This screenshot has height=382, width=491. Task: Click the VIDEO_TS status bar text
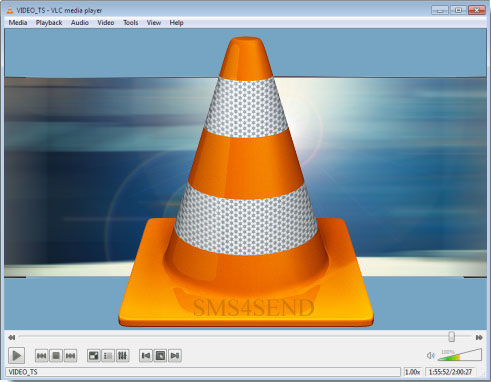[x=23, y=372]
